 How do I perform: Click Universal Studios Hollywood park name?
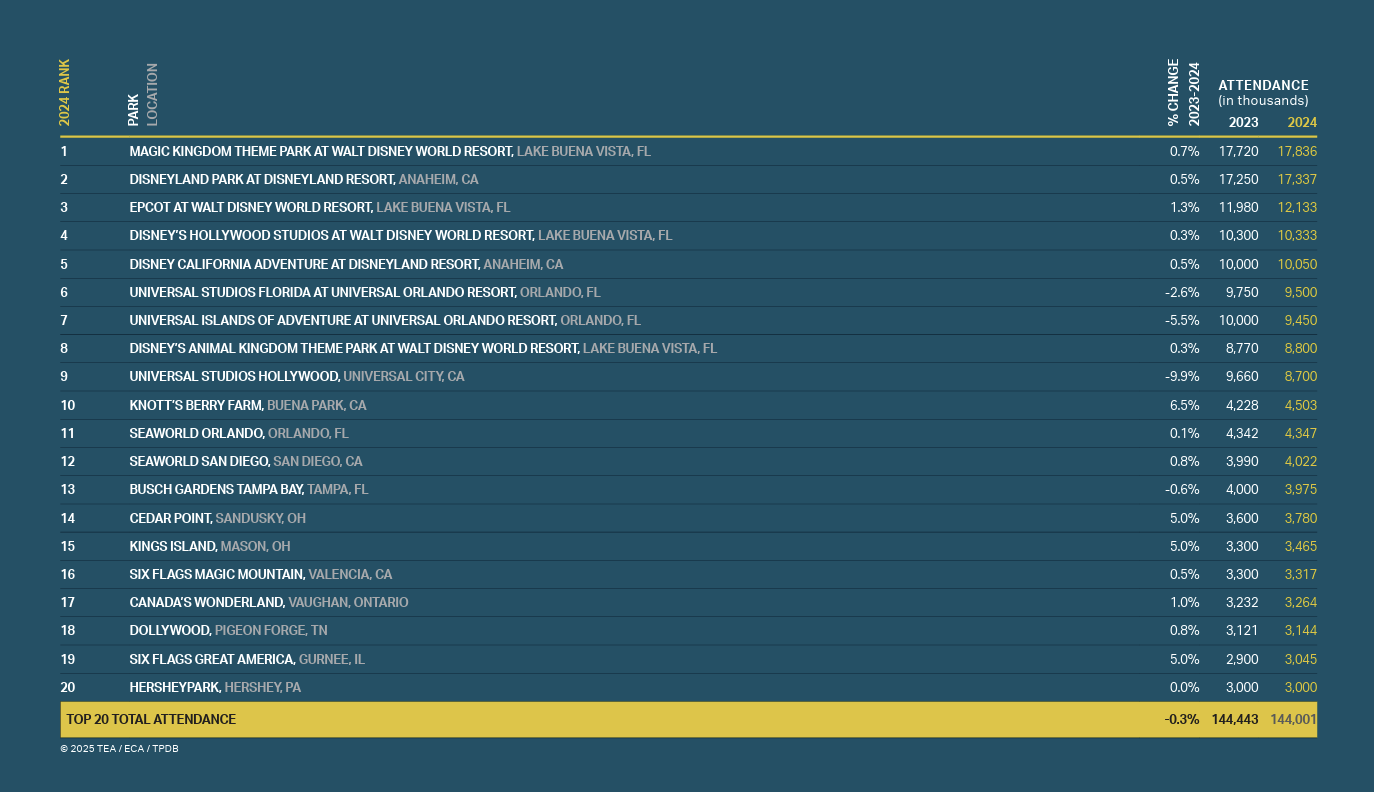pos(235,377)
